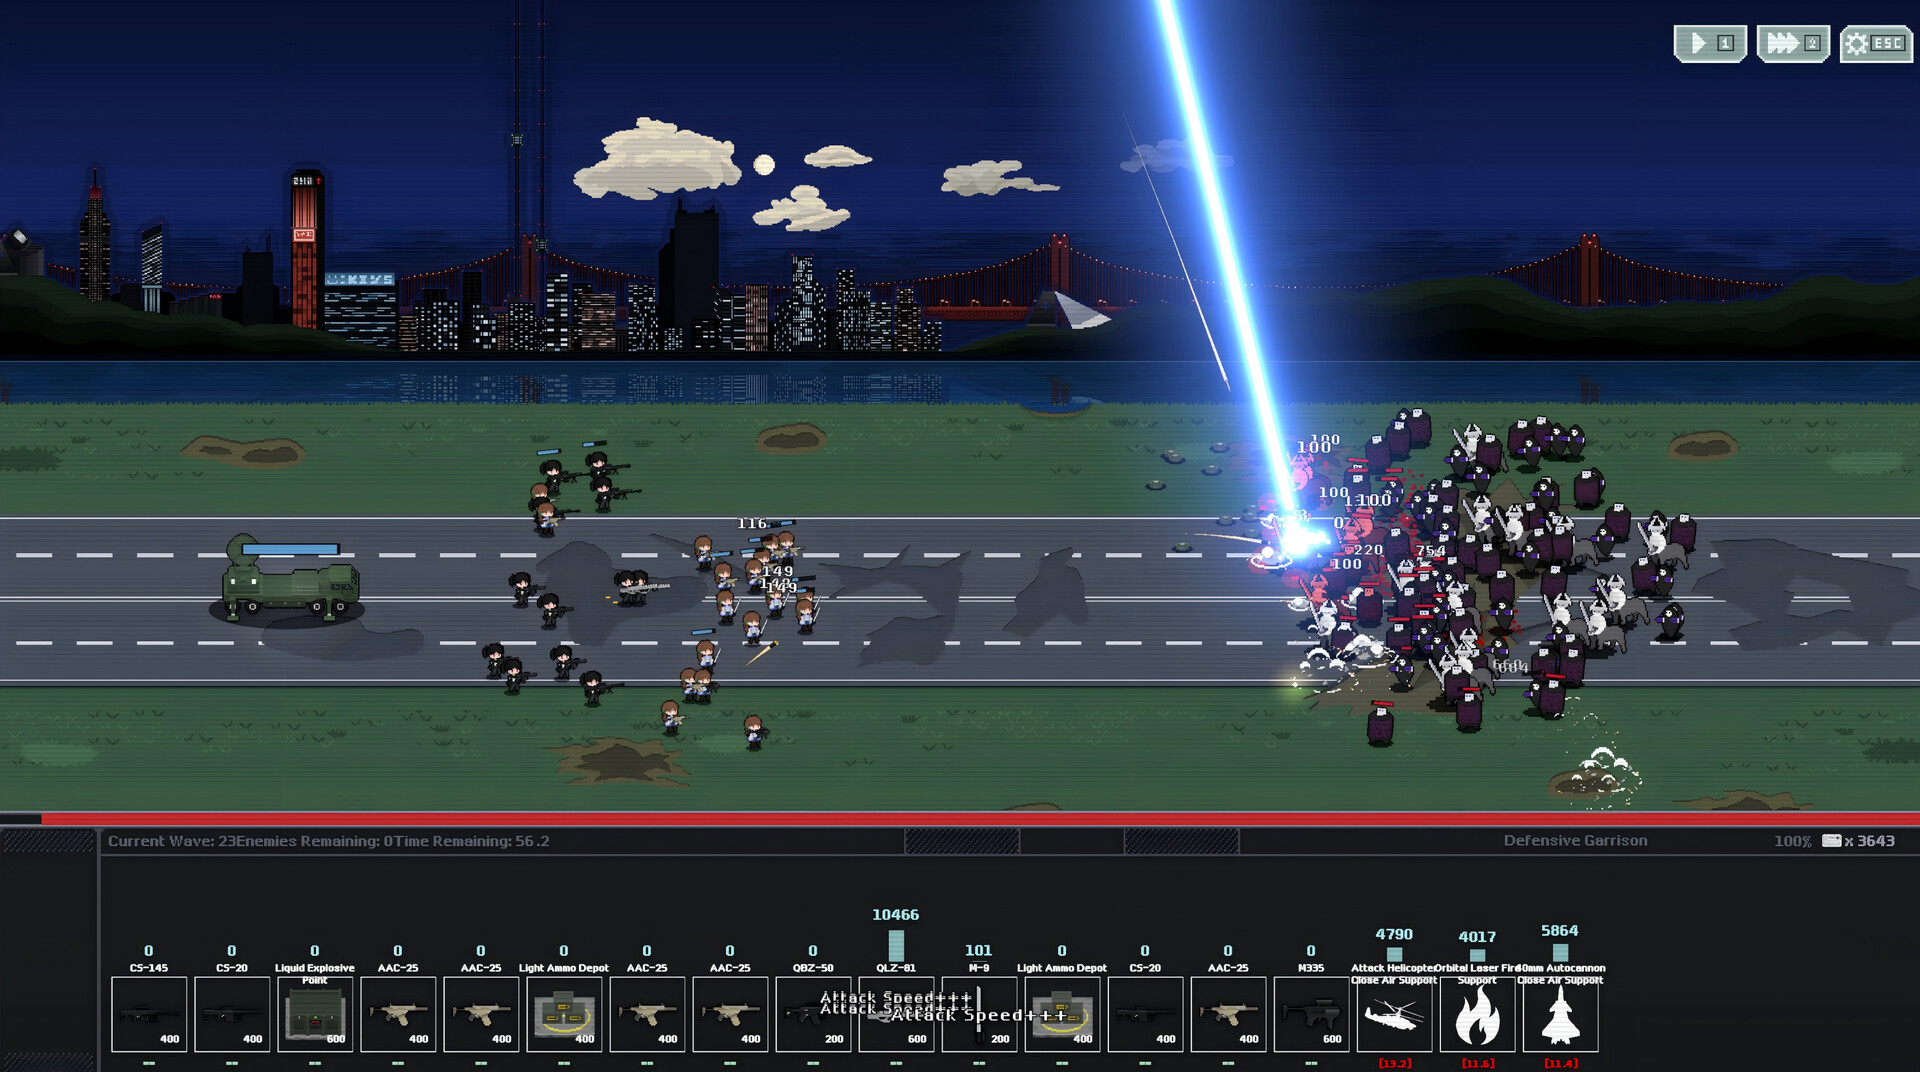The width and height of the screenshot is (1920, 1072).
Task: Toggle the indicator under the CS-145 card
Action: [x=148, y=1062]
